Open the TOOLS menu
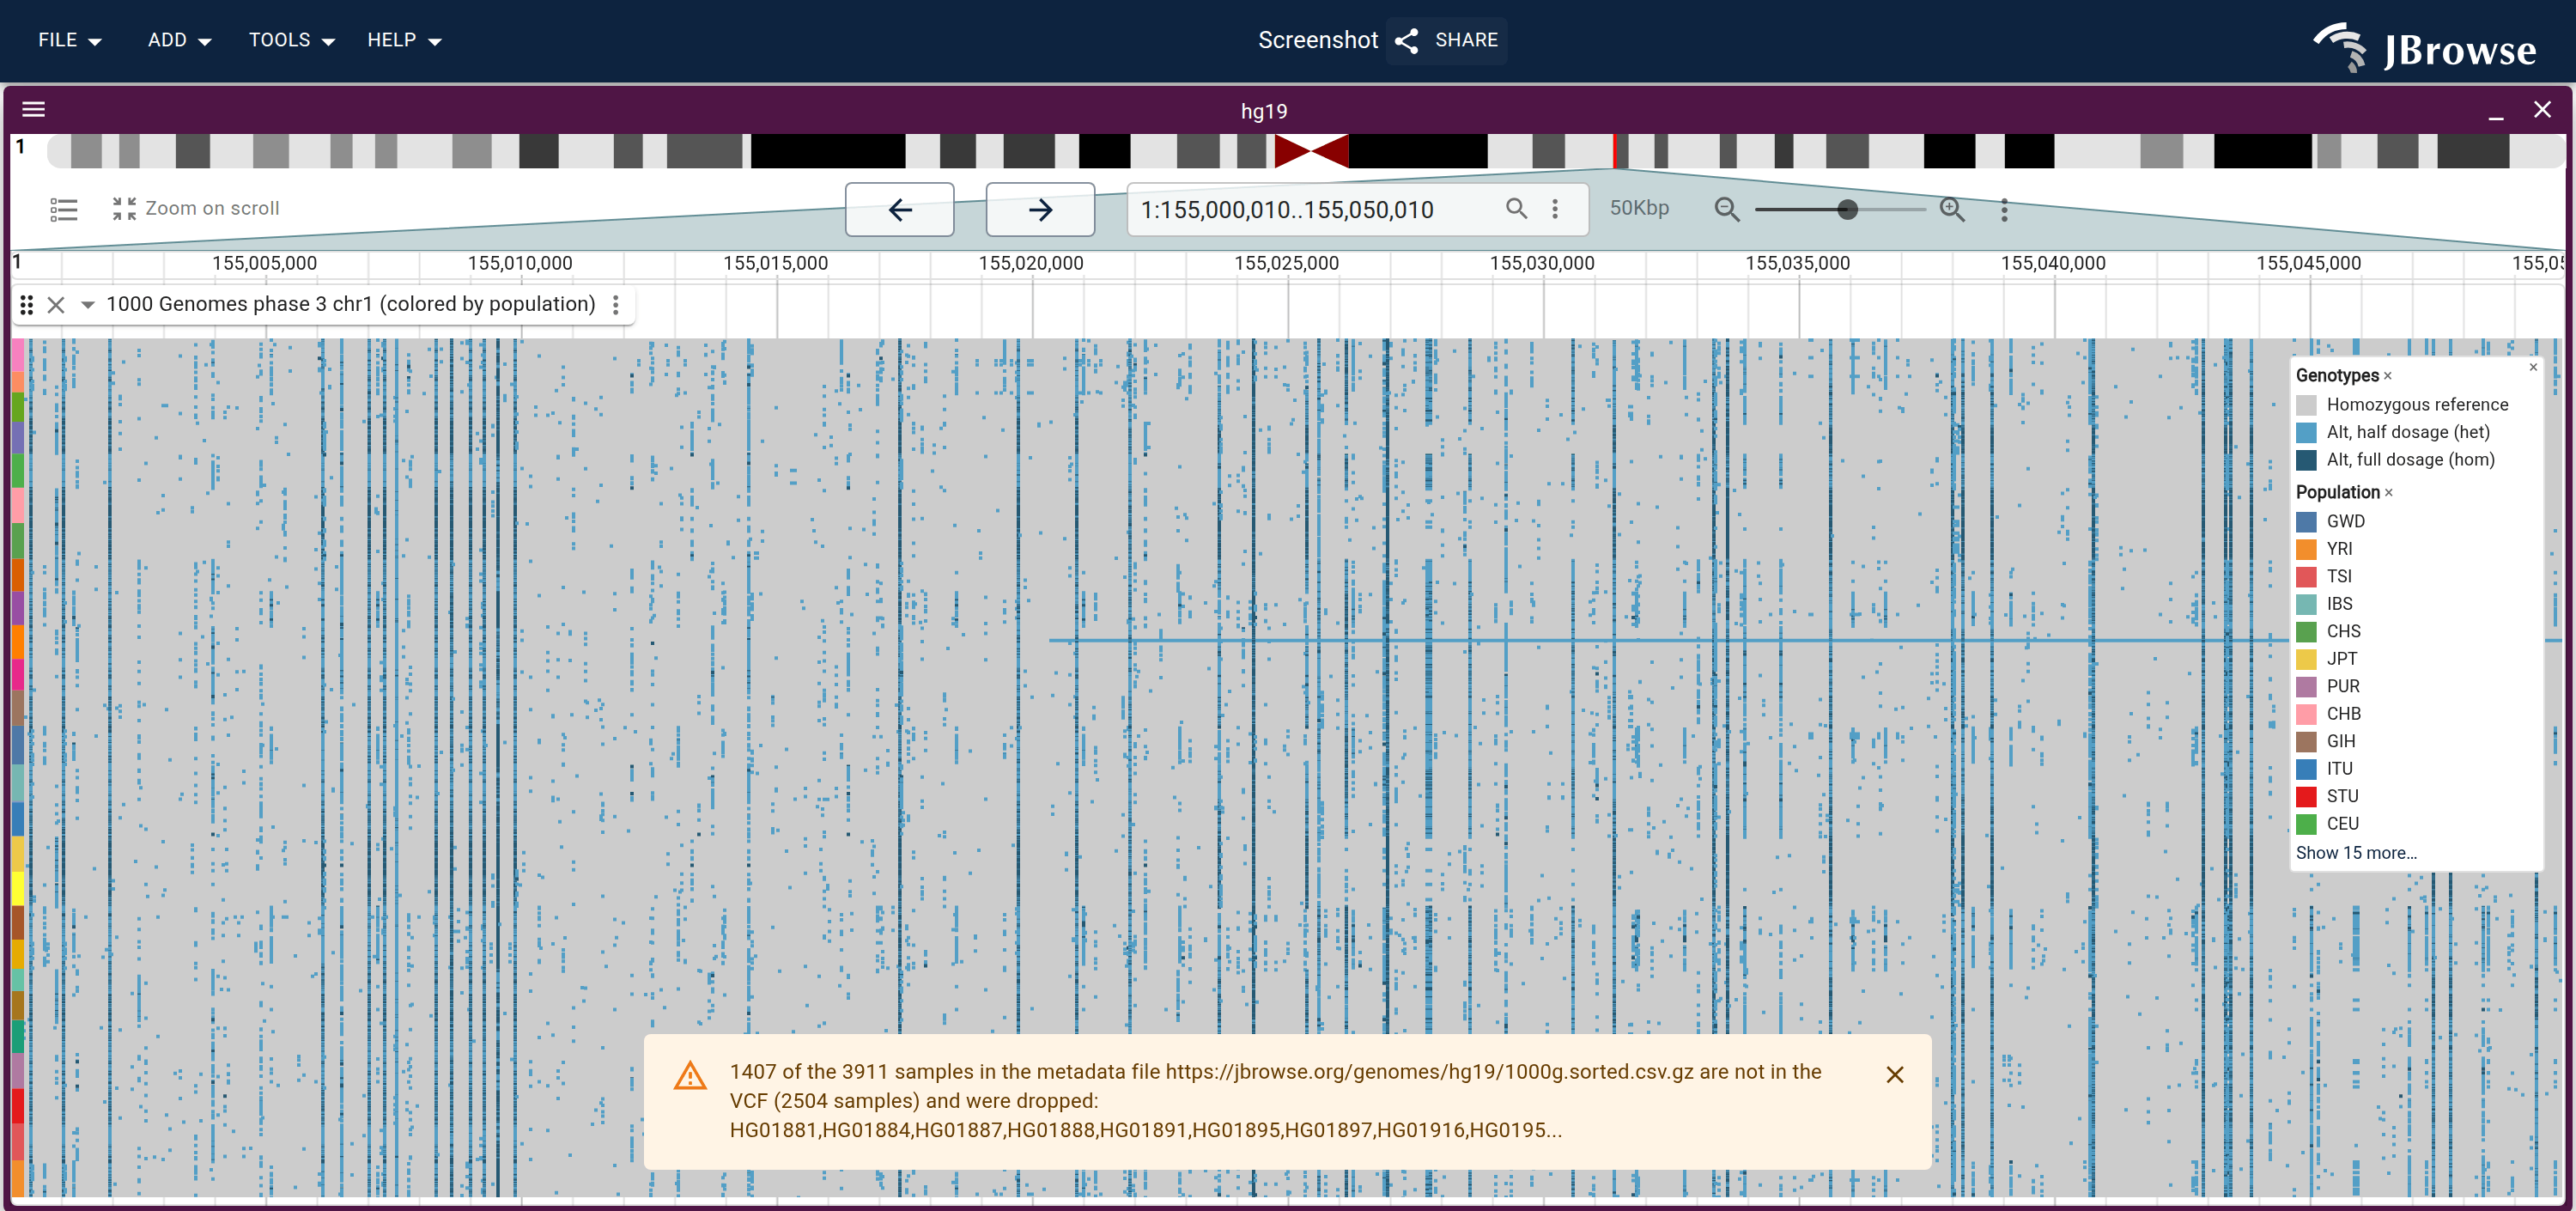Screen dimensions: 2576x1211 pos(291,40)
